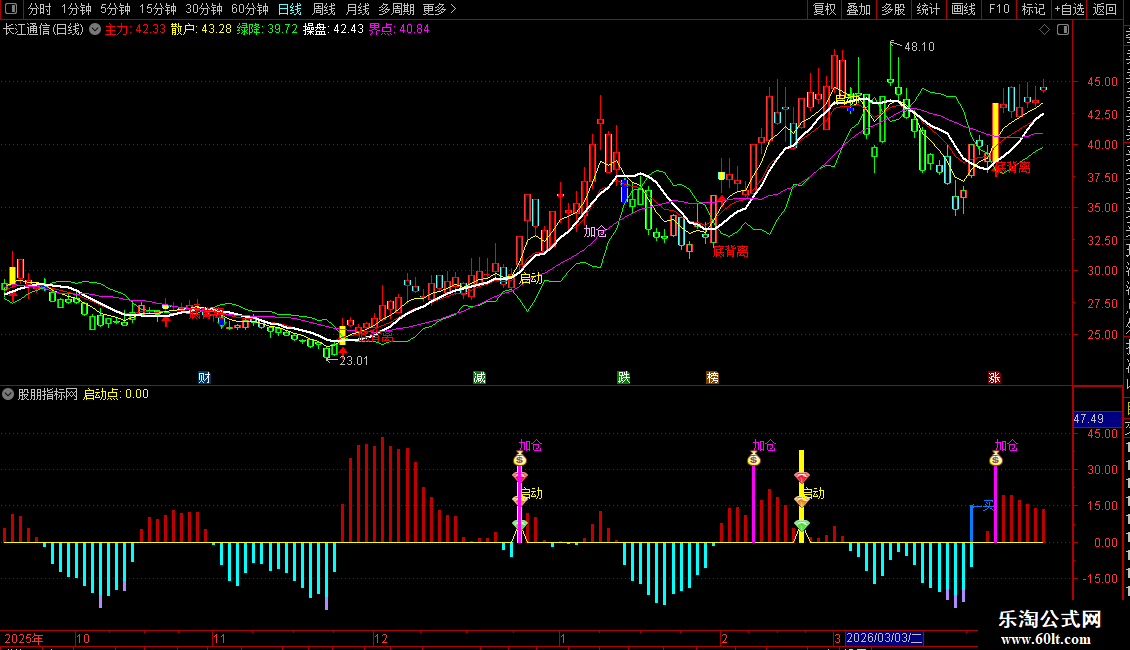
Task: Toggle the left sidebar panel icon
Action: (11, 9)
